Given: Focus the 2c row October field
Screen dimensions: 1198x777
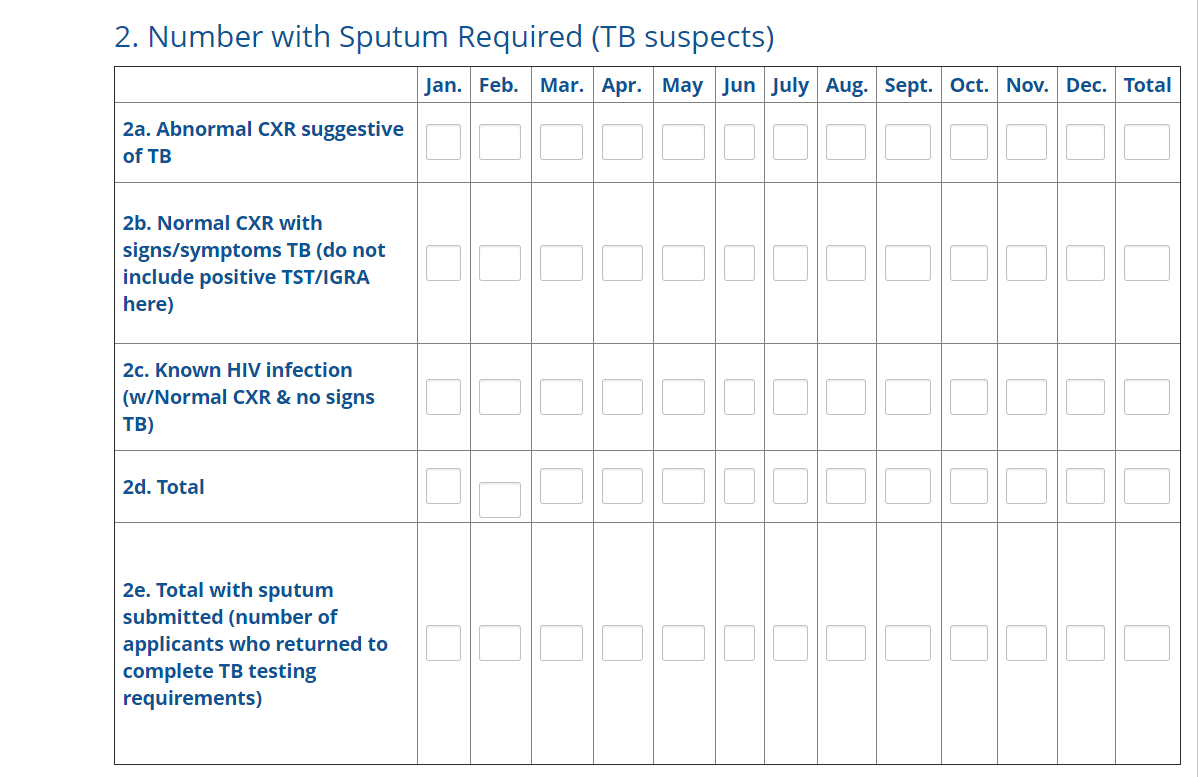Looking at the screenshot, I should [968, 397].
